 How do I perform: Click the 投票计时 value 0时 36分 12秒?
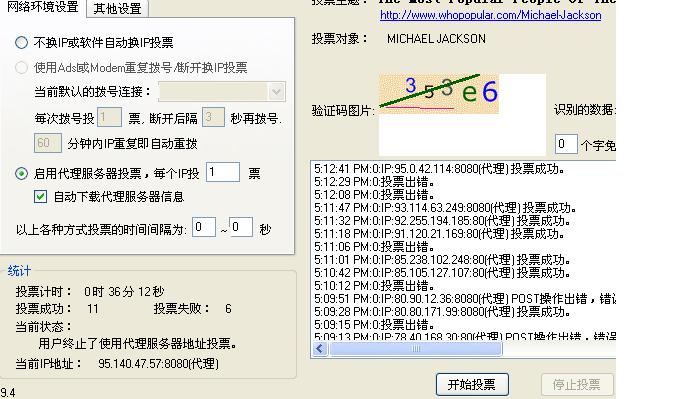pos(124,291)
